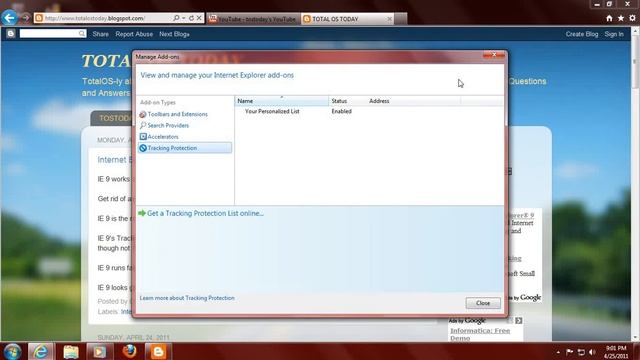
Task: Click Next Blog link
Action: [174, 34]
